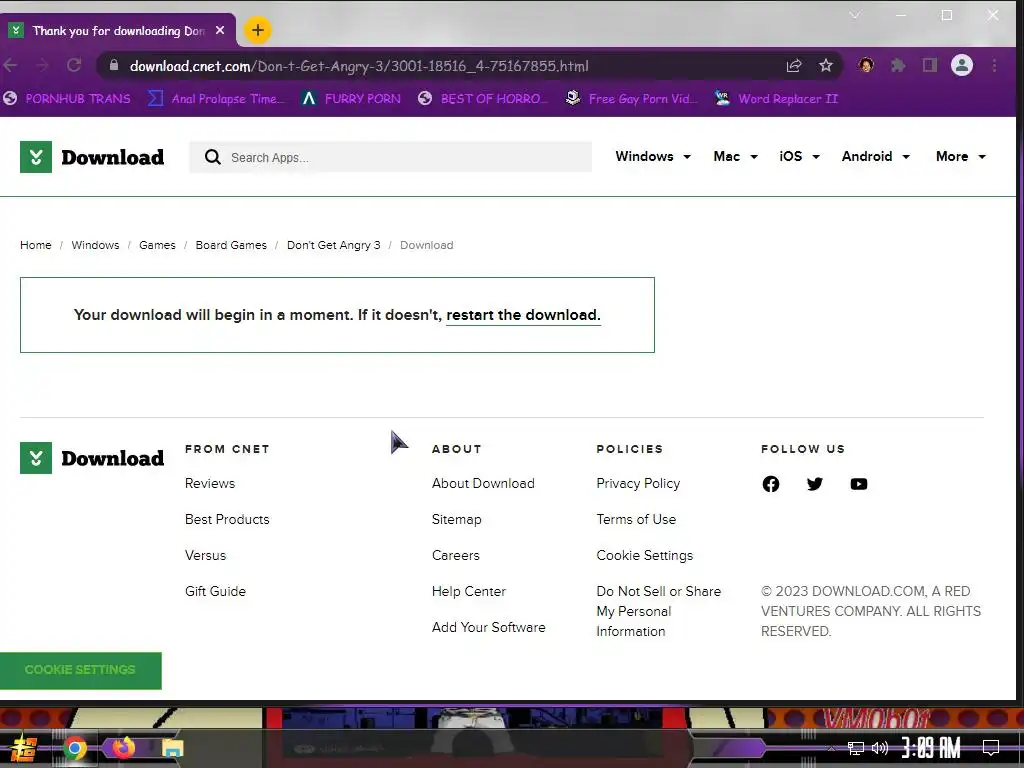Open the Gift Guide footer link
This screenshot has width=1024, height=768.
point(216,592)
